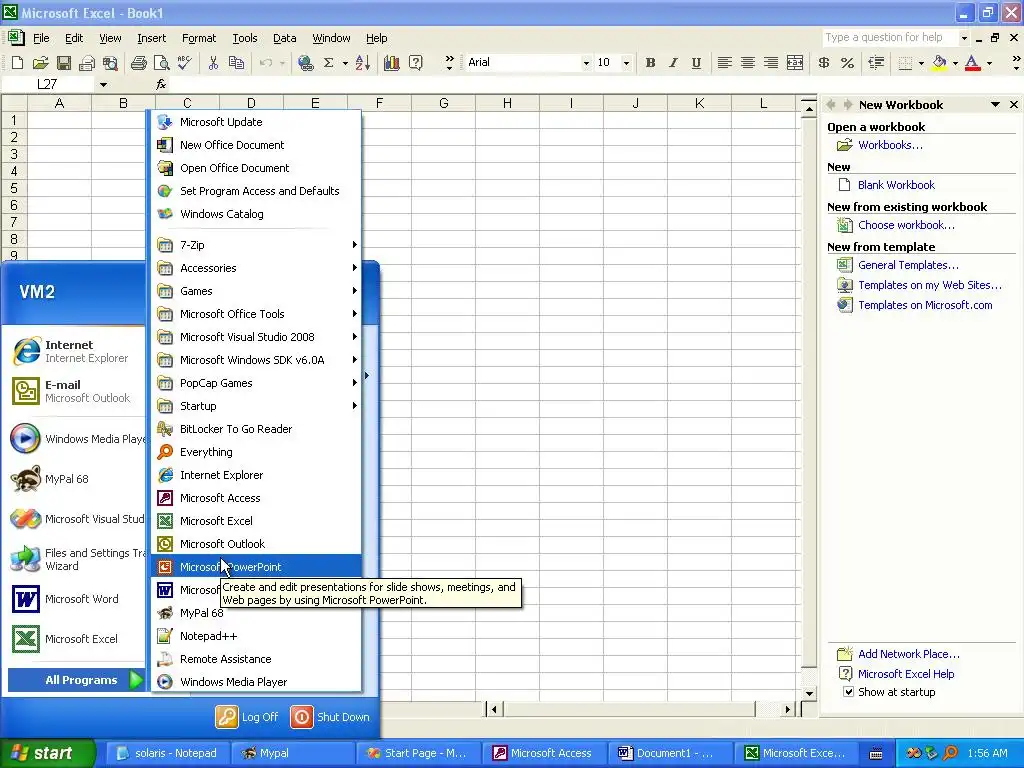Click the Copy toolbar icon
This screenshot has height=768, width=1024.
click(236, 63)
